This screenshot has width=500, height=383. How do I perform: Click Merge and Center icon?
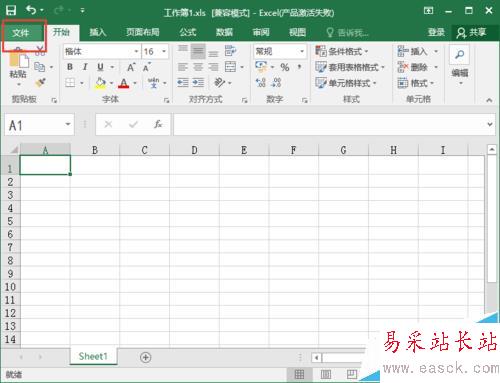pyautogui.click(x=231, y=67)
